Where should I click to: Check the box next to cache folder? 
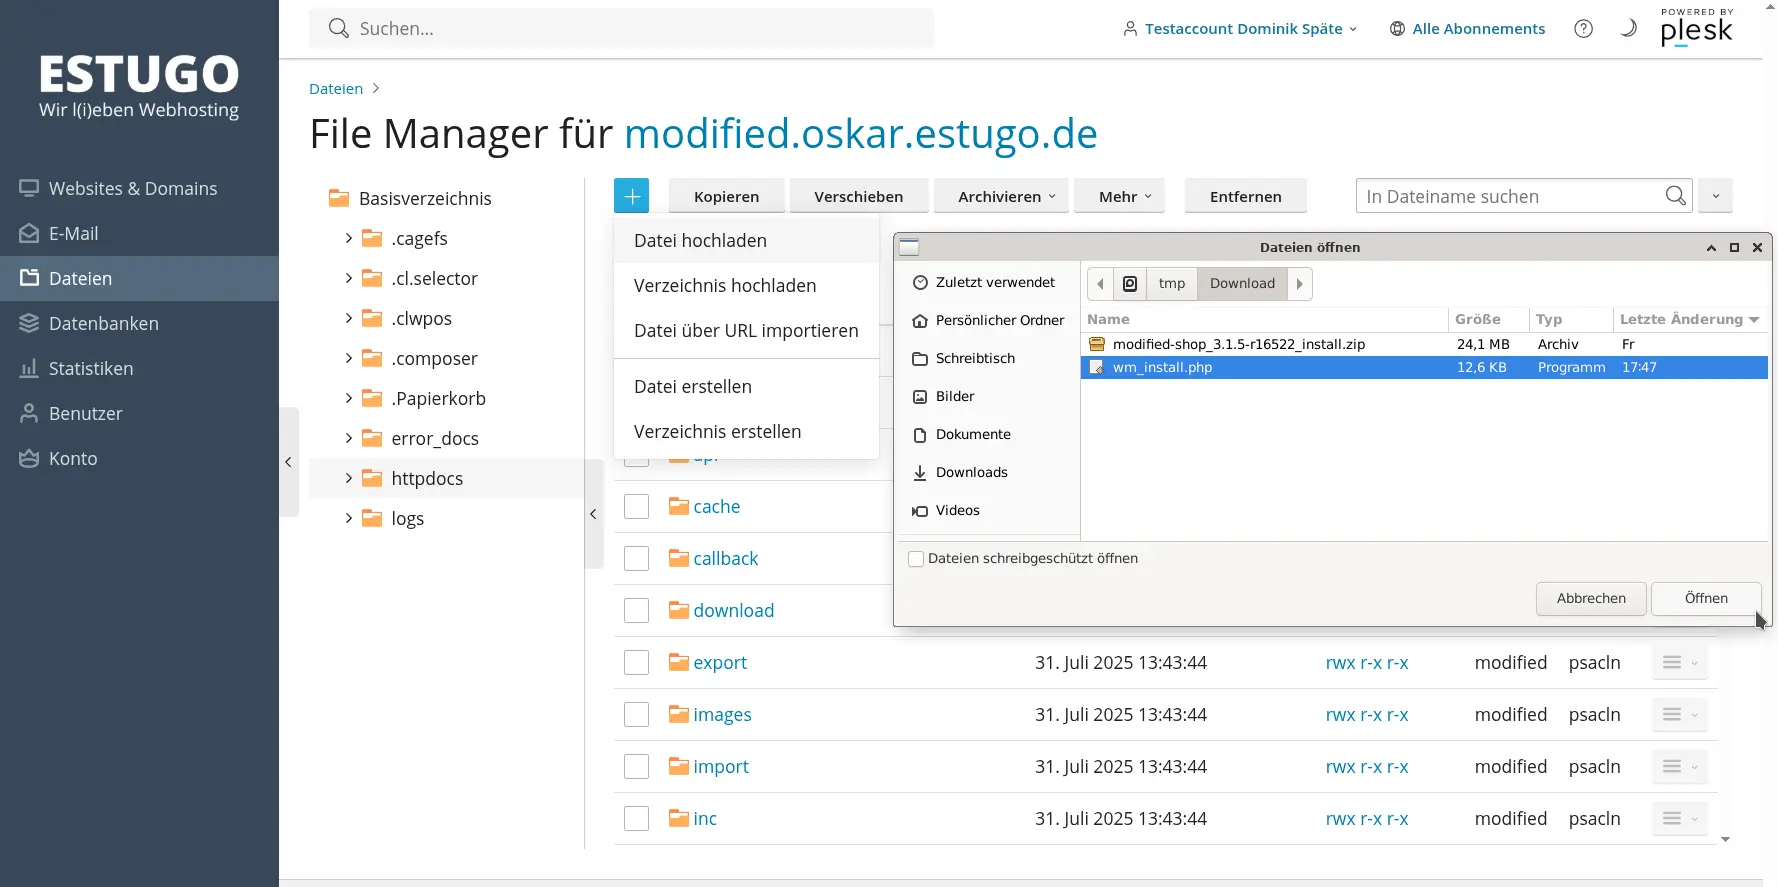(637, 507)
